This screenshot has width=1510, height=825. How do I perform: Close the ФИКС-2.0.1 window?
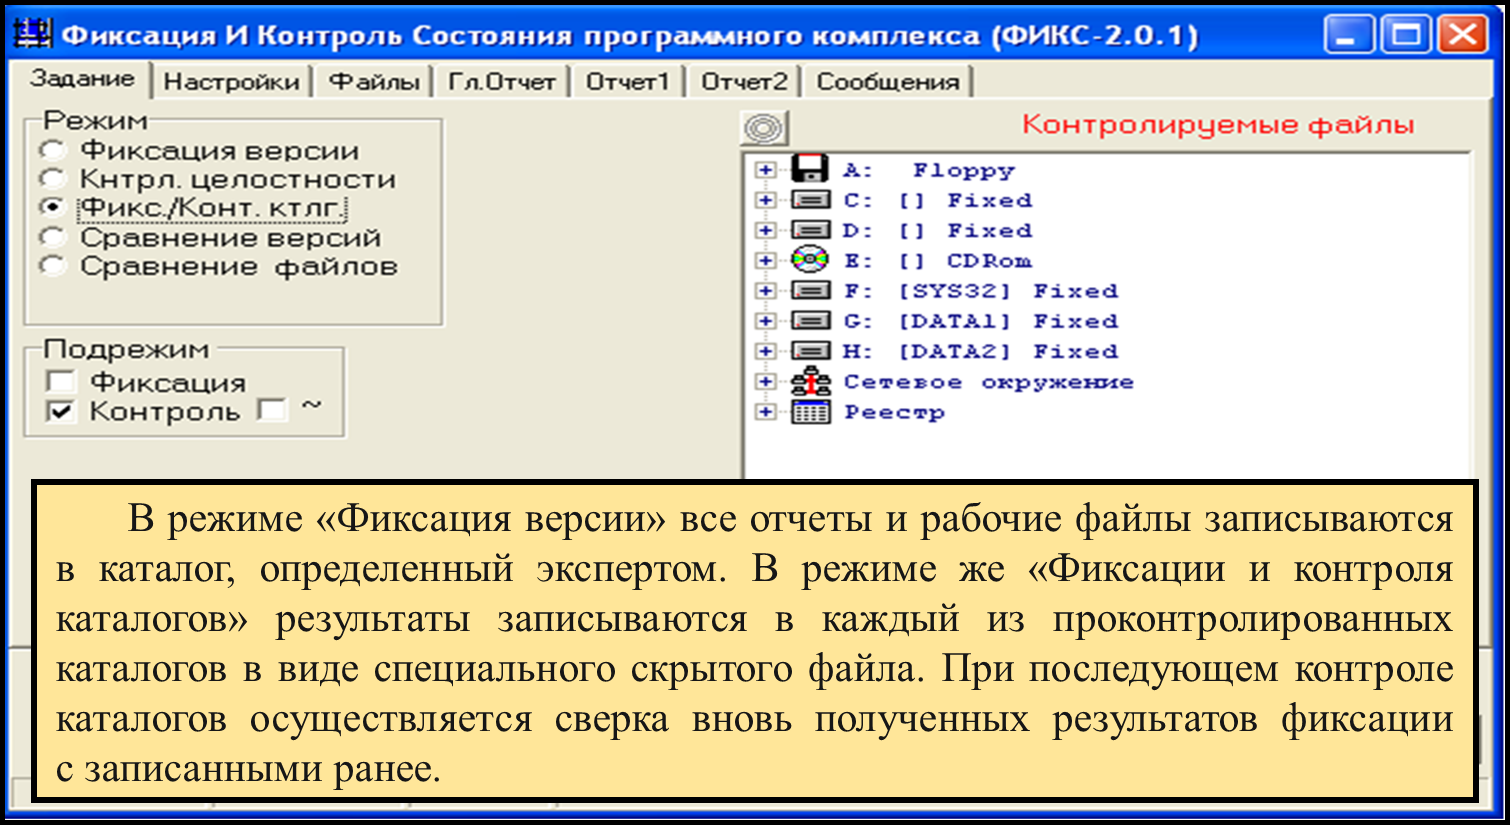(1463, 35)
